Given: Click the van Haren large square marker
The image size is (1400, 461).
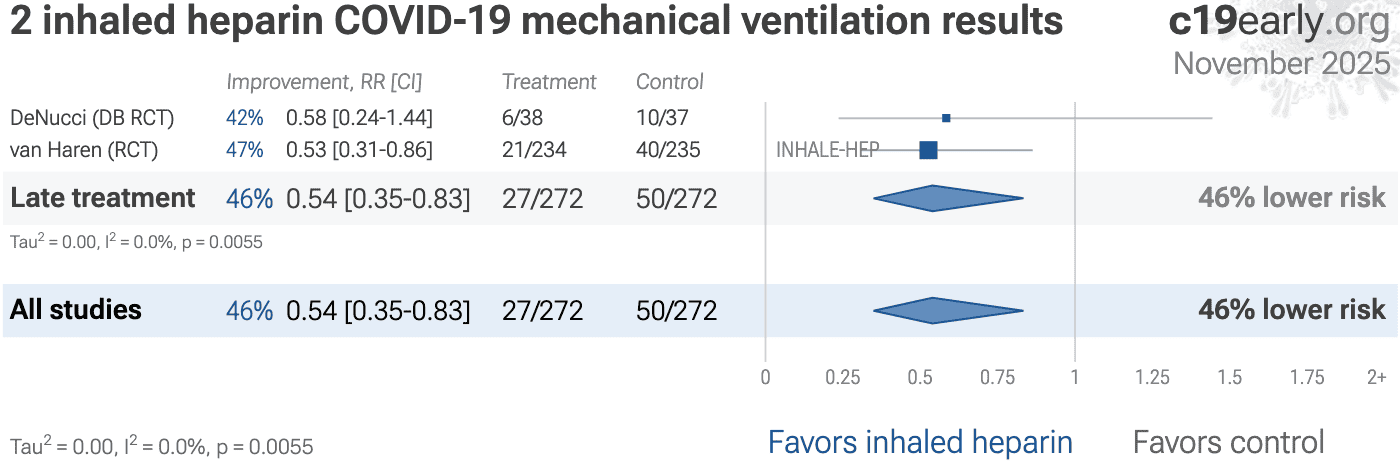Looking at the screenshot, I should pos(928,150).
